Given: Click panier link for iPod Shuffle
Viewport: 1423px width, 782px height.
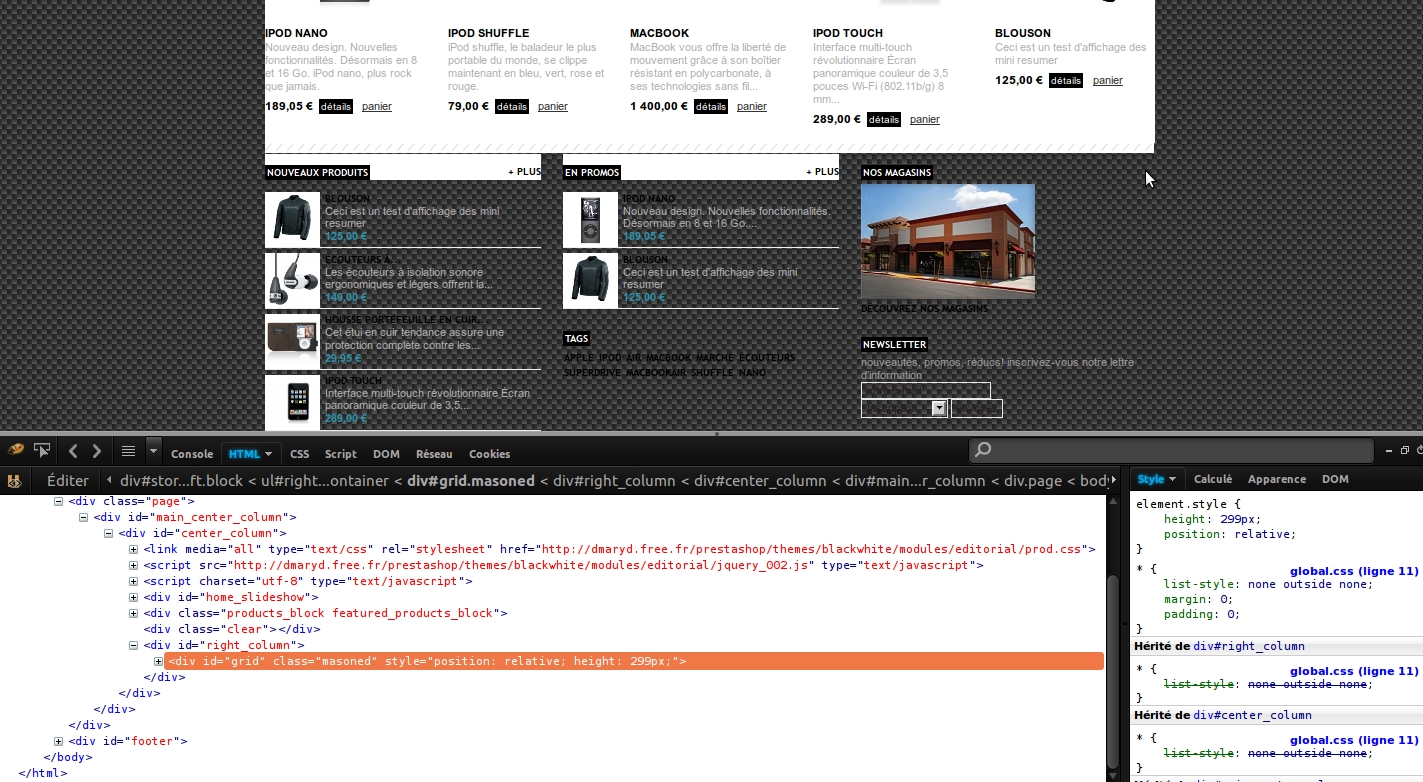Looking at the screenshot, I should (x=552, y=106).
